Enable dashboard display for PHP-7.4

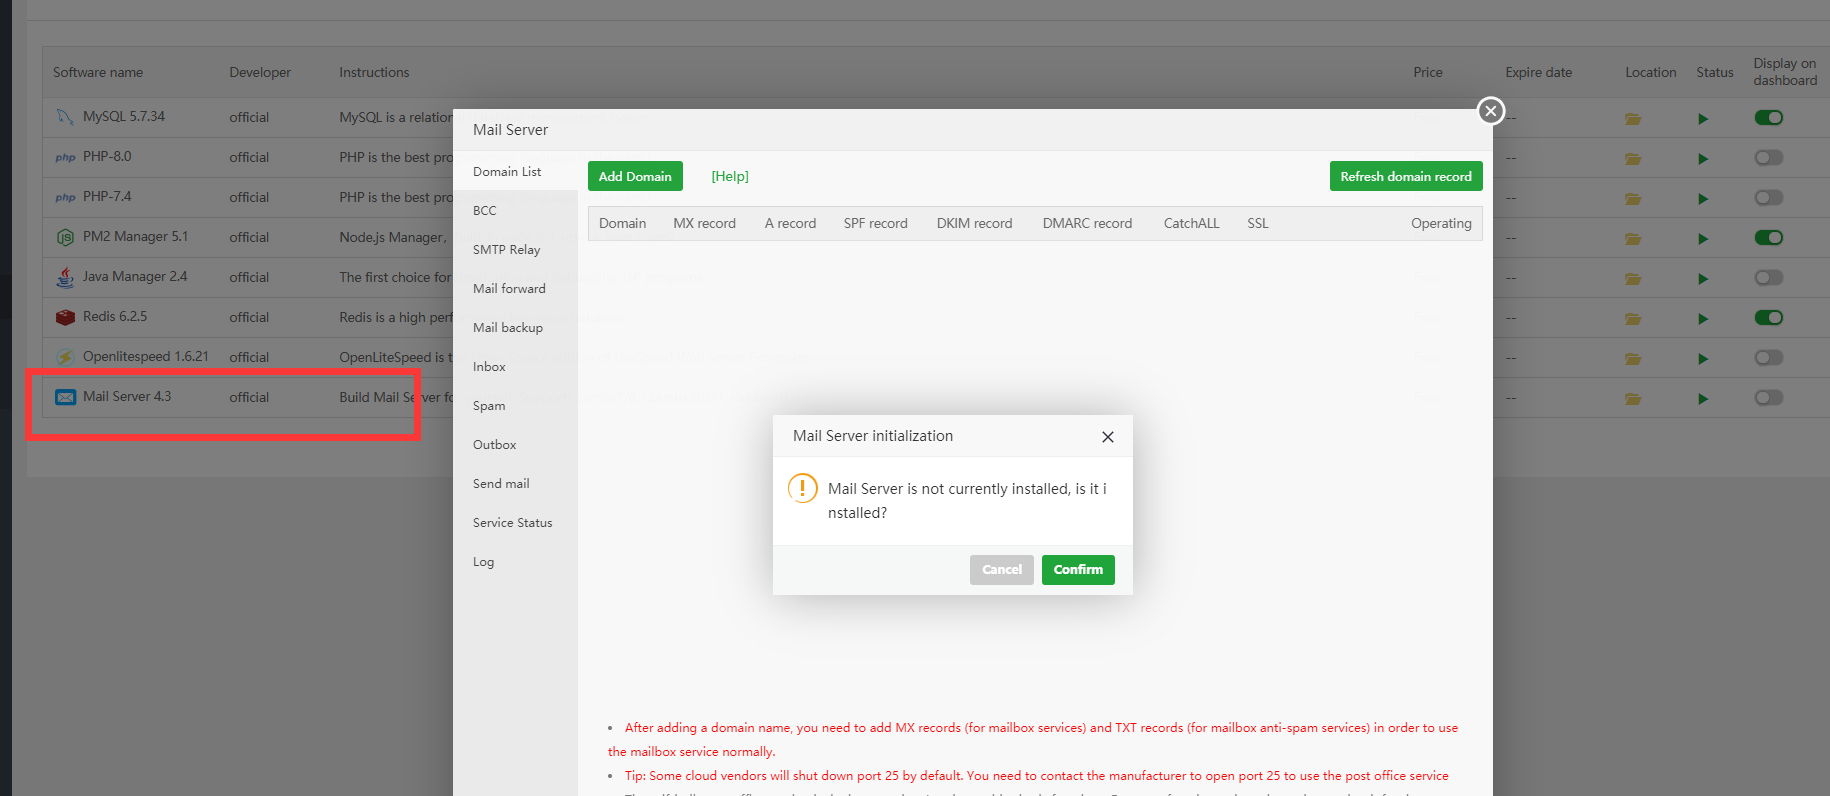point(1769,198)
